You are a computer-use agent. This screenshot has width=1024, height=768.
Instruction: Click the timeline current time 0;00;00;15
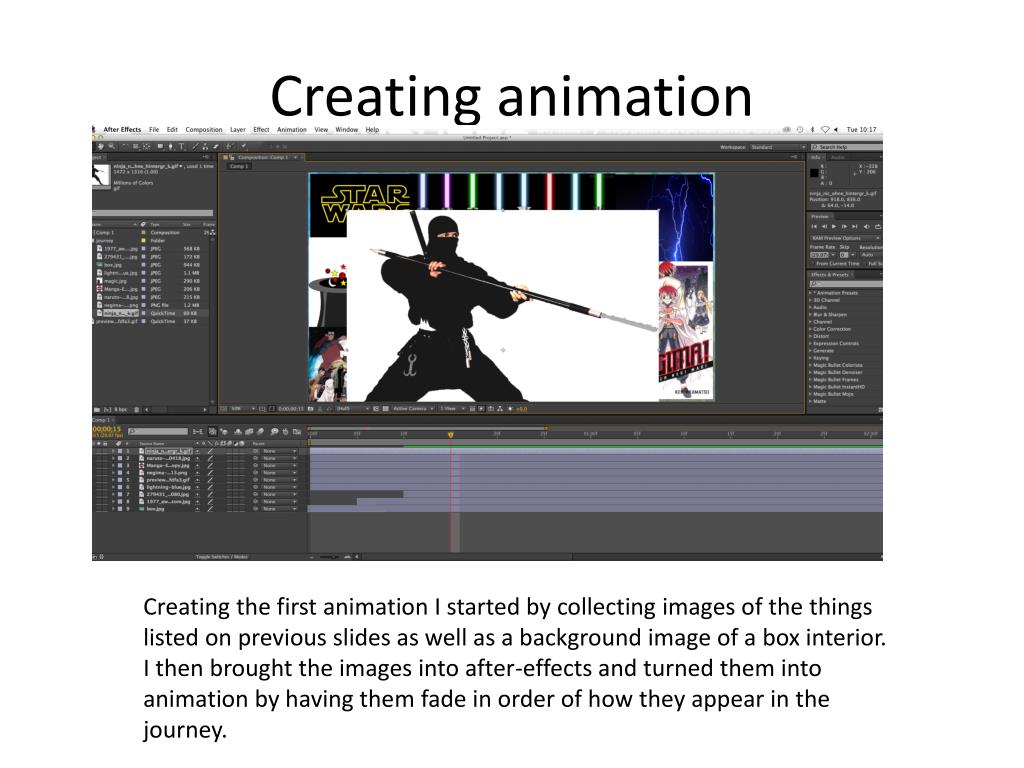(107, 429)
